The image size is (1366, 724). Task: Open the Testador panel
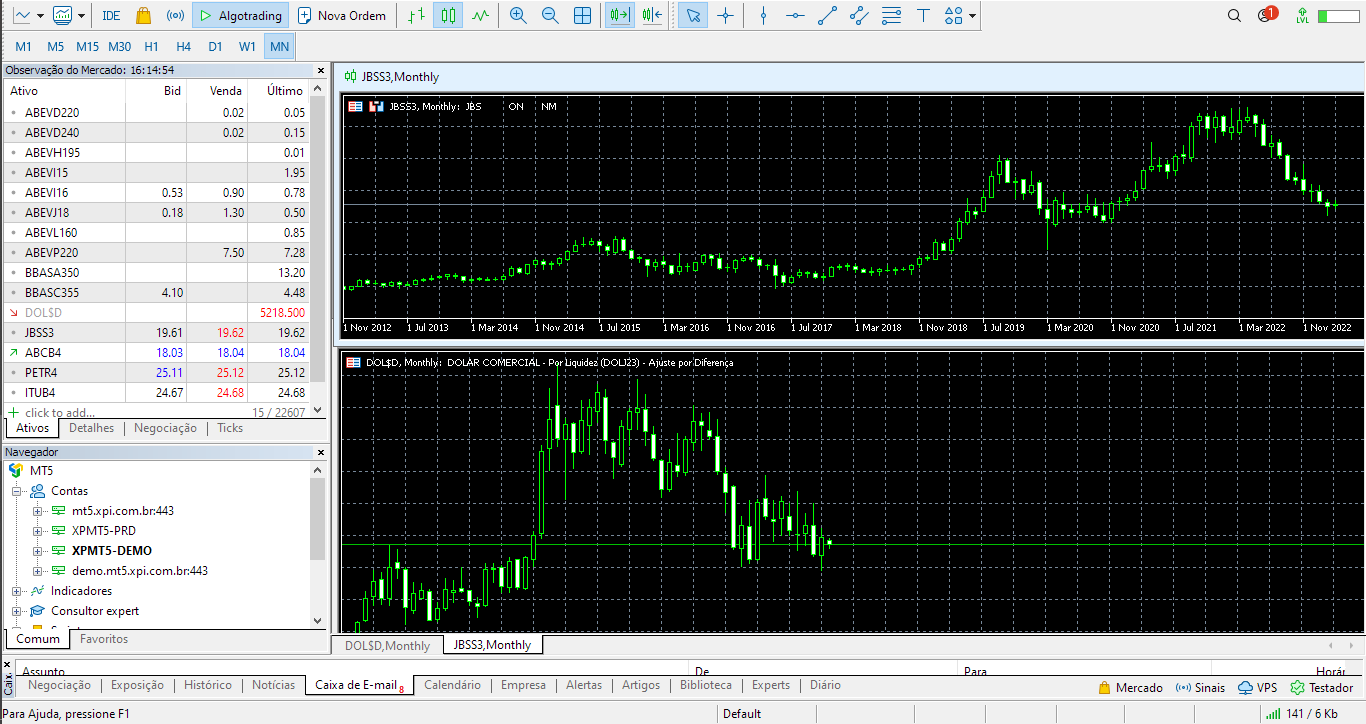pyautogui.click(x=1330, y=688)
